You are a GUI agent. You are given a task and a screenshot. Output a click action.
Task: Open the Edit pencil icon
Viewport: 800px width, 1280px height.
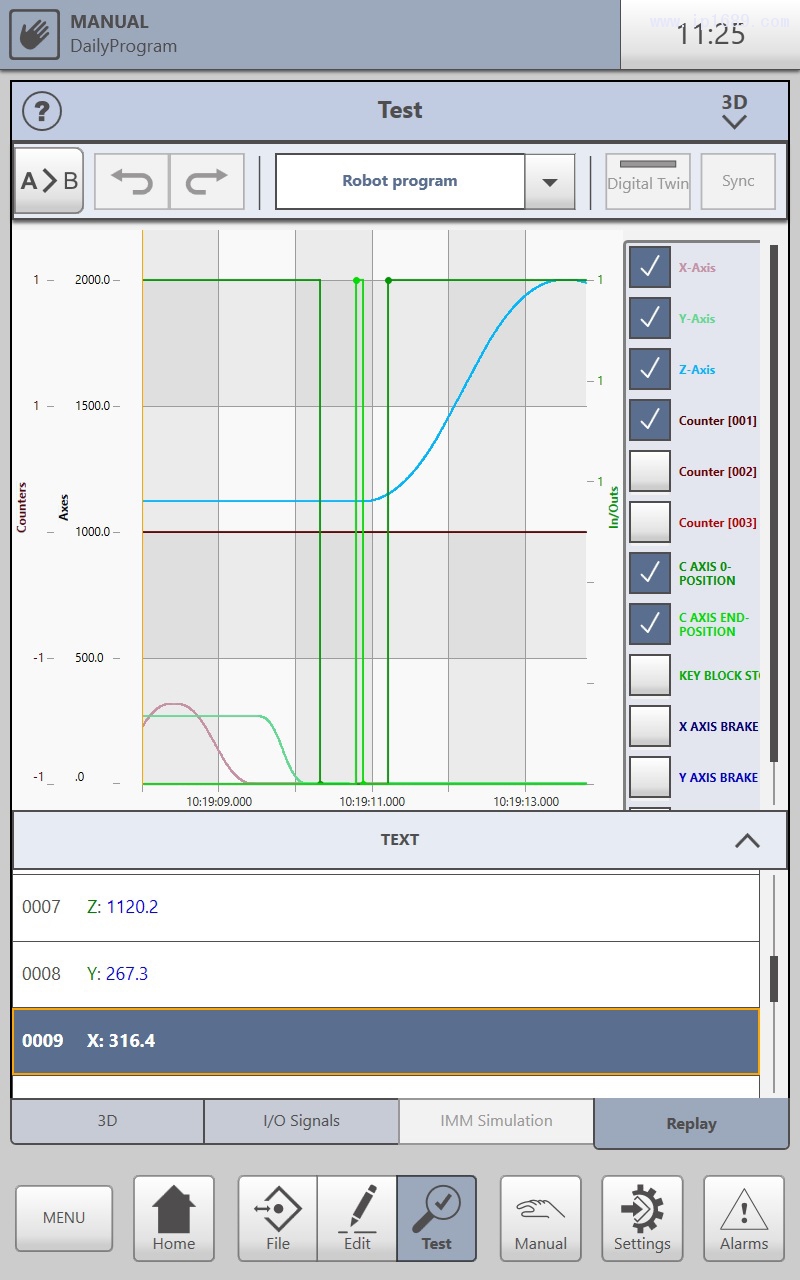pos(357,1217)
